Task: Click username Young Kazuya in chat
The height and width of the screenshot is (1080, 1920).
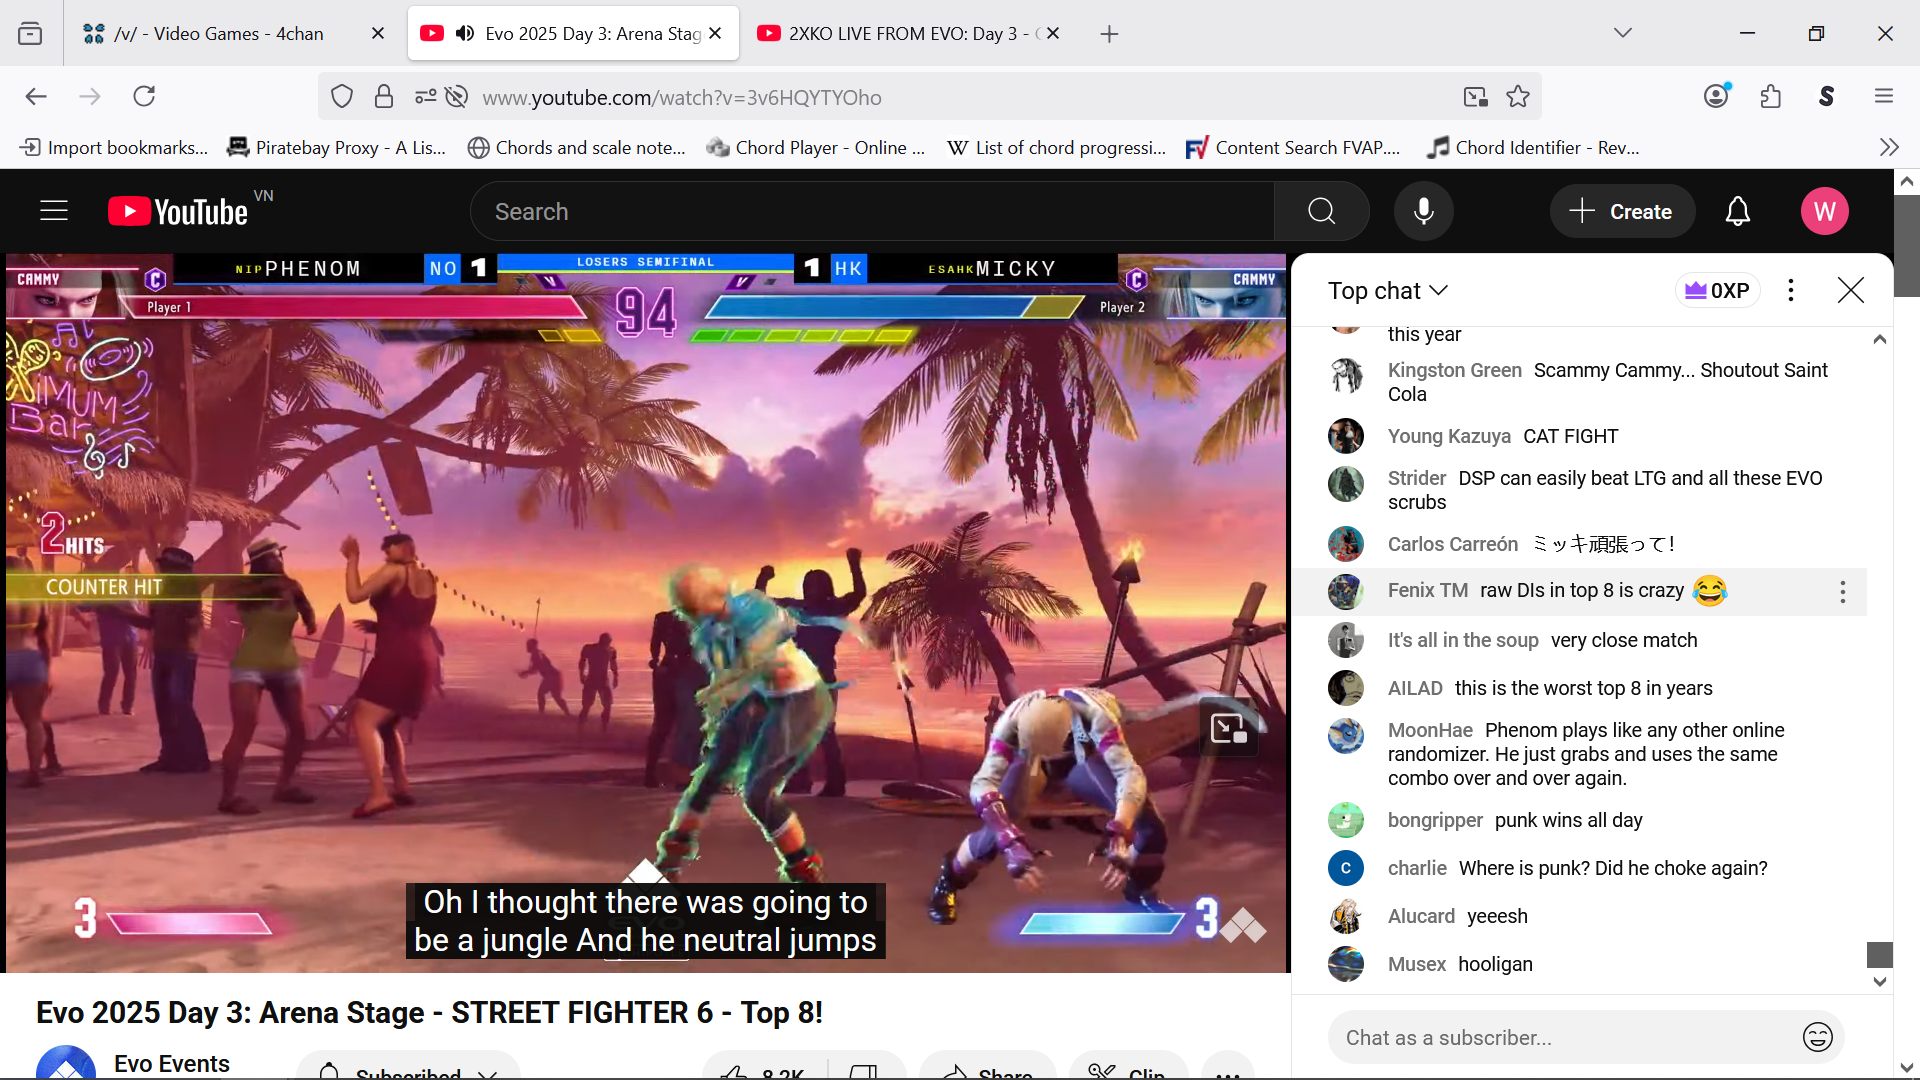Action: click(x=1449, y=436)
